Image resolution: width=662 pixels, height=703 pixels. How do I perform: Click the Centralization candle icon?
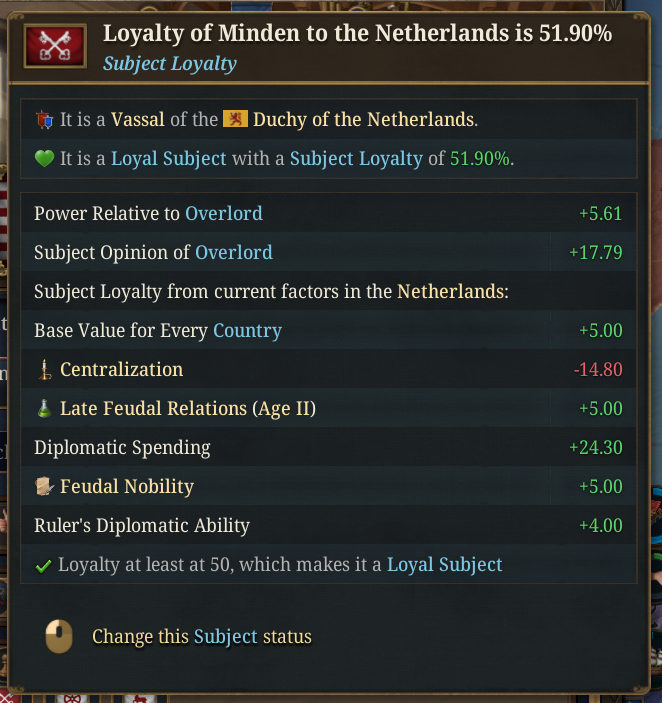(x=44, y=370)
